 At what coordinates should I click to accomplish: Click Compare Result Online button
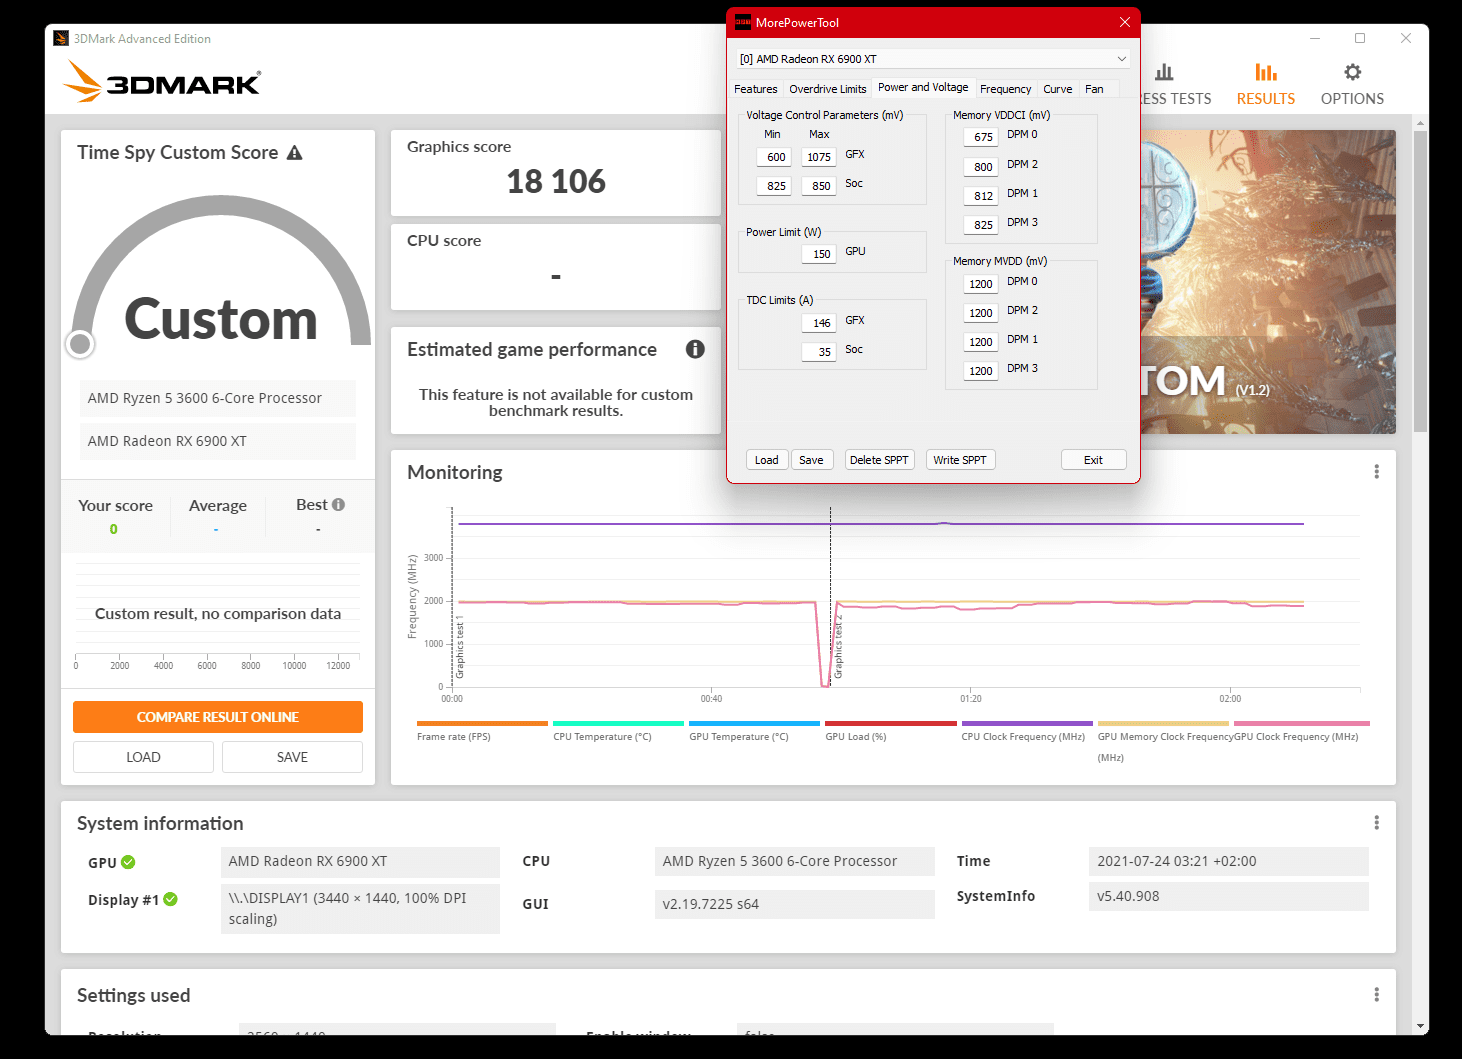tap(218, 717)
